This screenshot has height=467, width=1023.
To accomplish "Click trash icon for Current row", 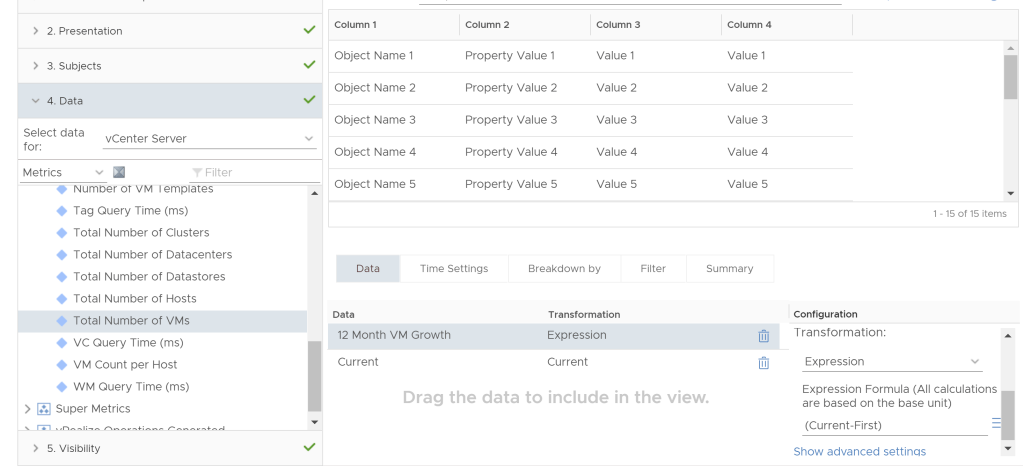I will pyautogui.click(x=764, y=363).
